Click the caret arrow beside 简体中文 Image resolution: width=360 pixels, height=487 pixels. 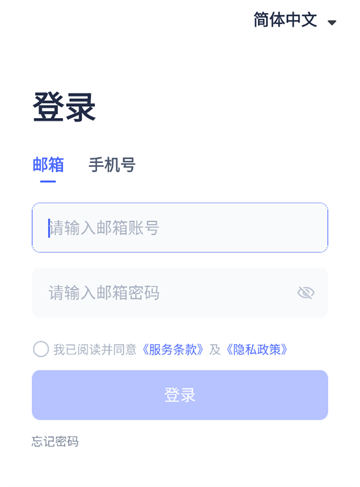point(332,22)
